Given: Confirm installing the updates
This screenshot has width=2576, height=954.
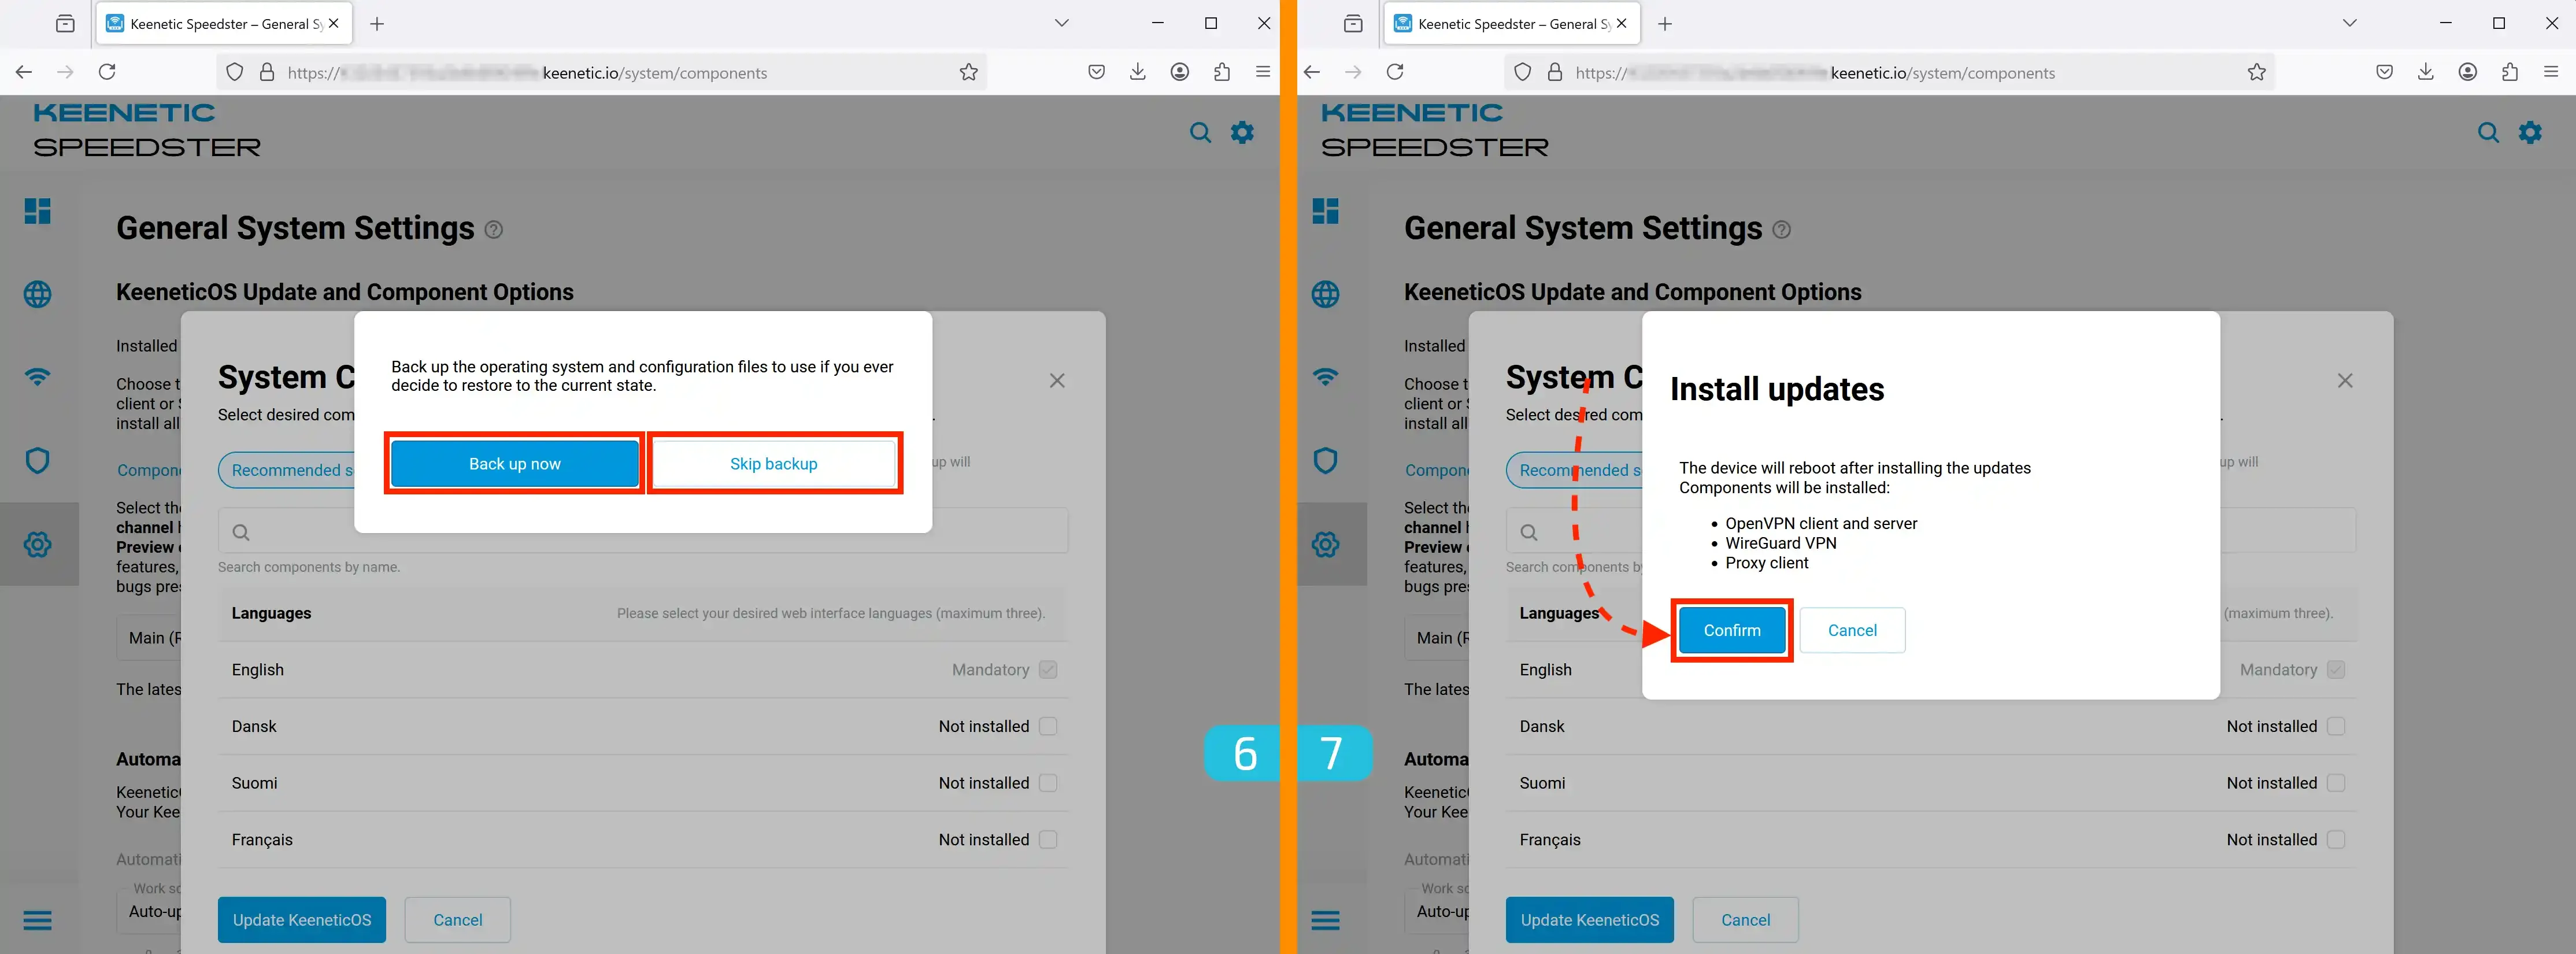Looking at the screenshot, I should point(1731,630).
